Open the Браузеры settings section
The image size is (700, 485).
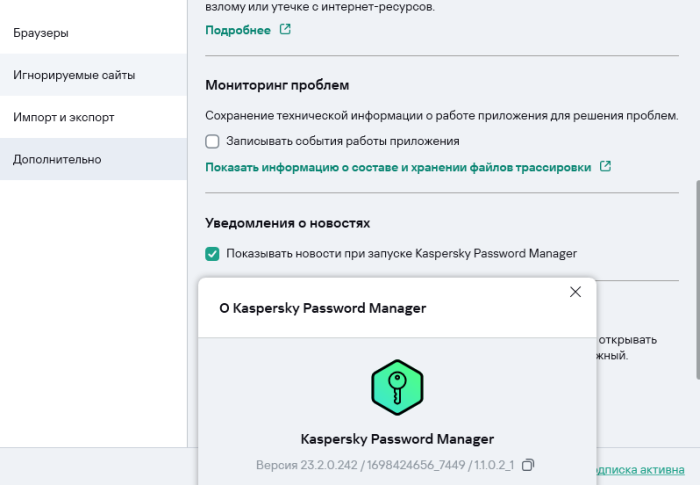click(41, 33)
